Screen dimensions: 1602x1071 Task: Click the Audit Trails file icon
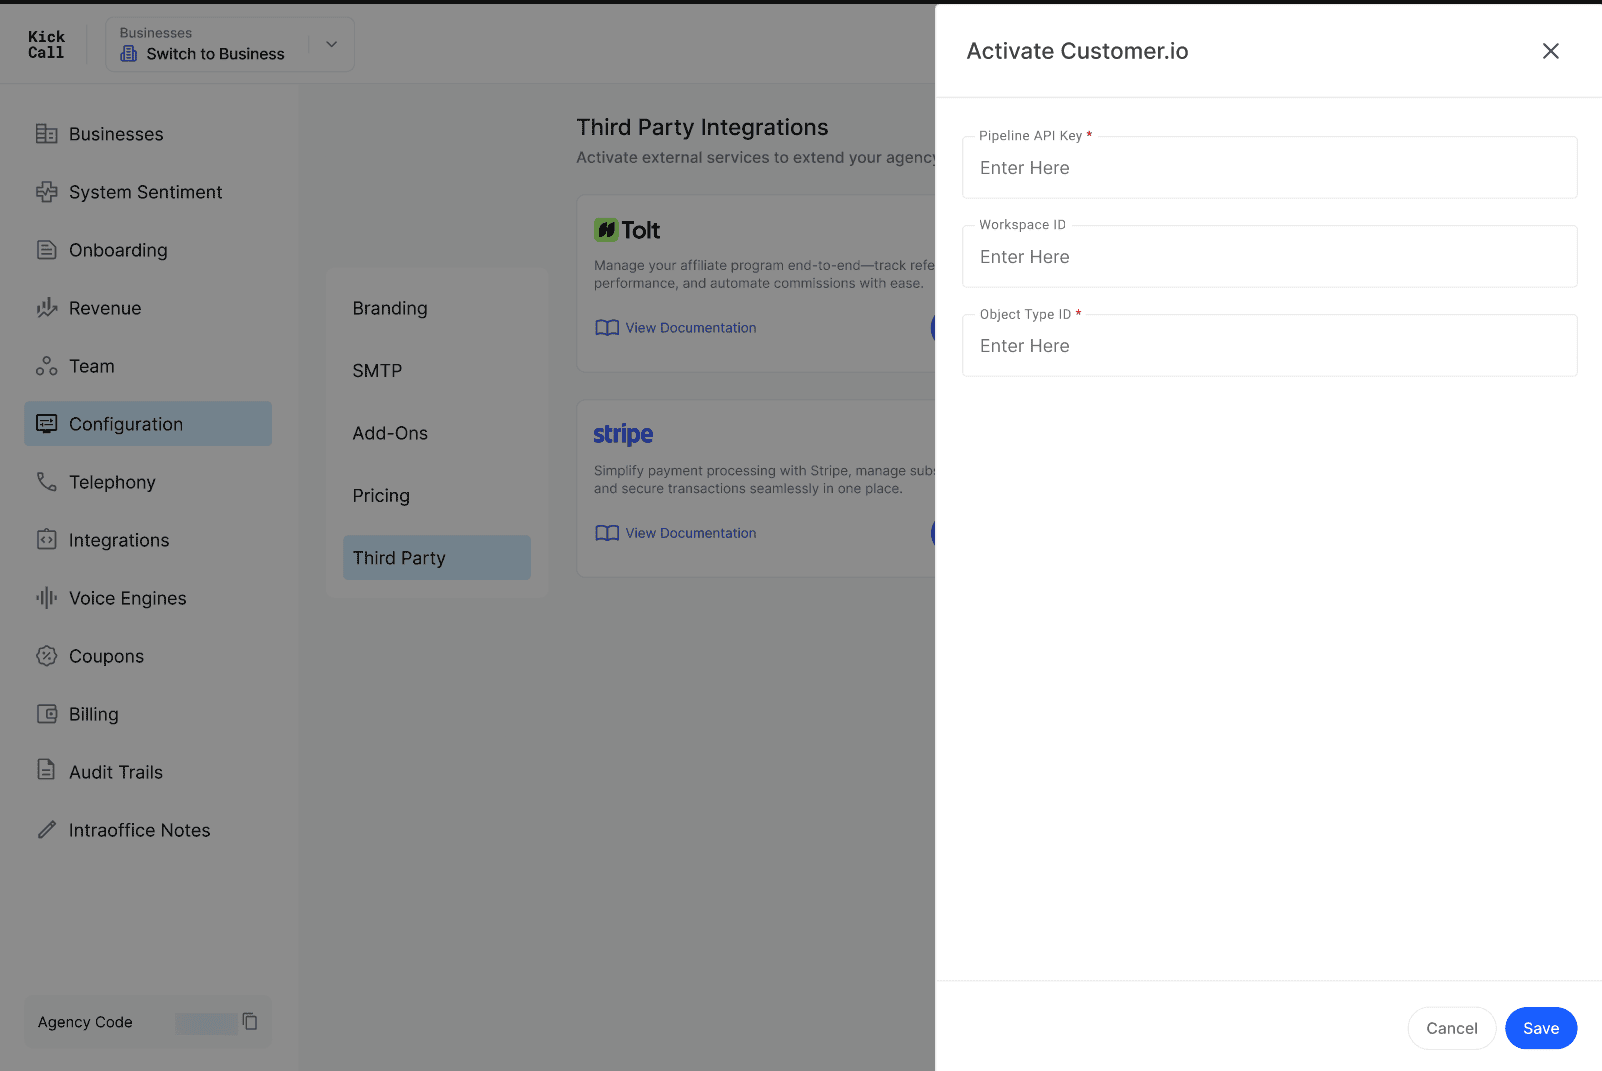click(46, 770)
